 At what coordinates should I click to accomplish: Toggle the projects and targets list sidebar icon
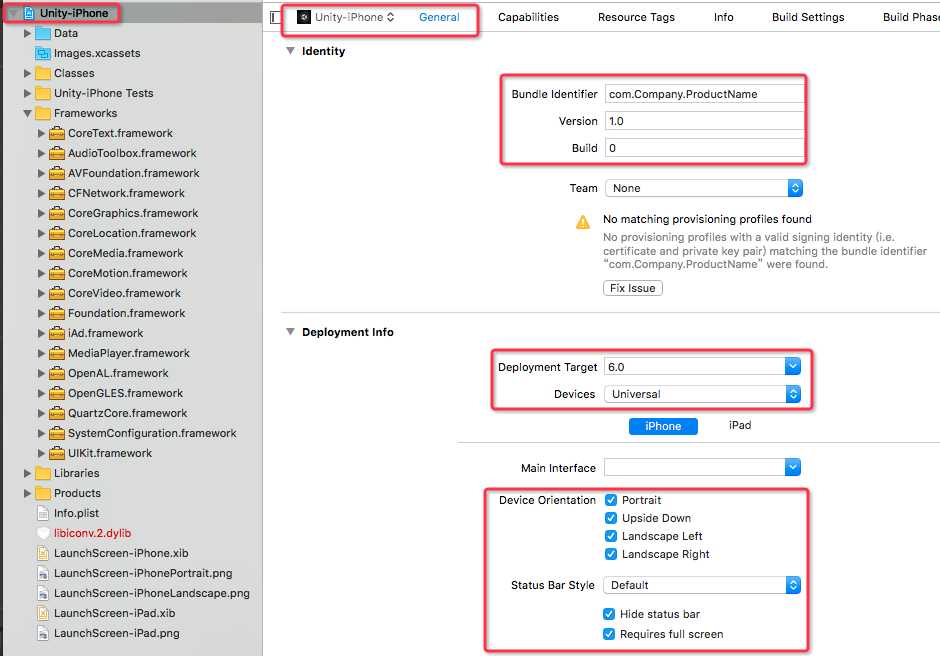point(275,17)
